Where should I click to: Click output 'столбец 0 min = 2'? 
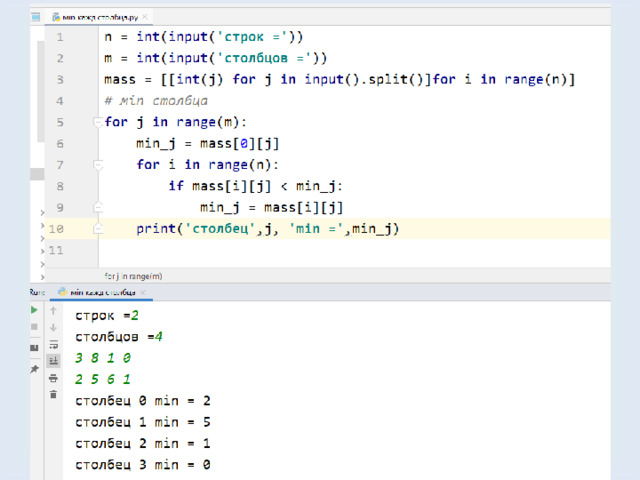point(143,401)
